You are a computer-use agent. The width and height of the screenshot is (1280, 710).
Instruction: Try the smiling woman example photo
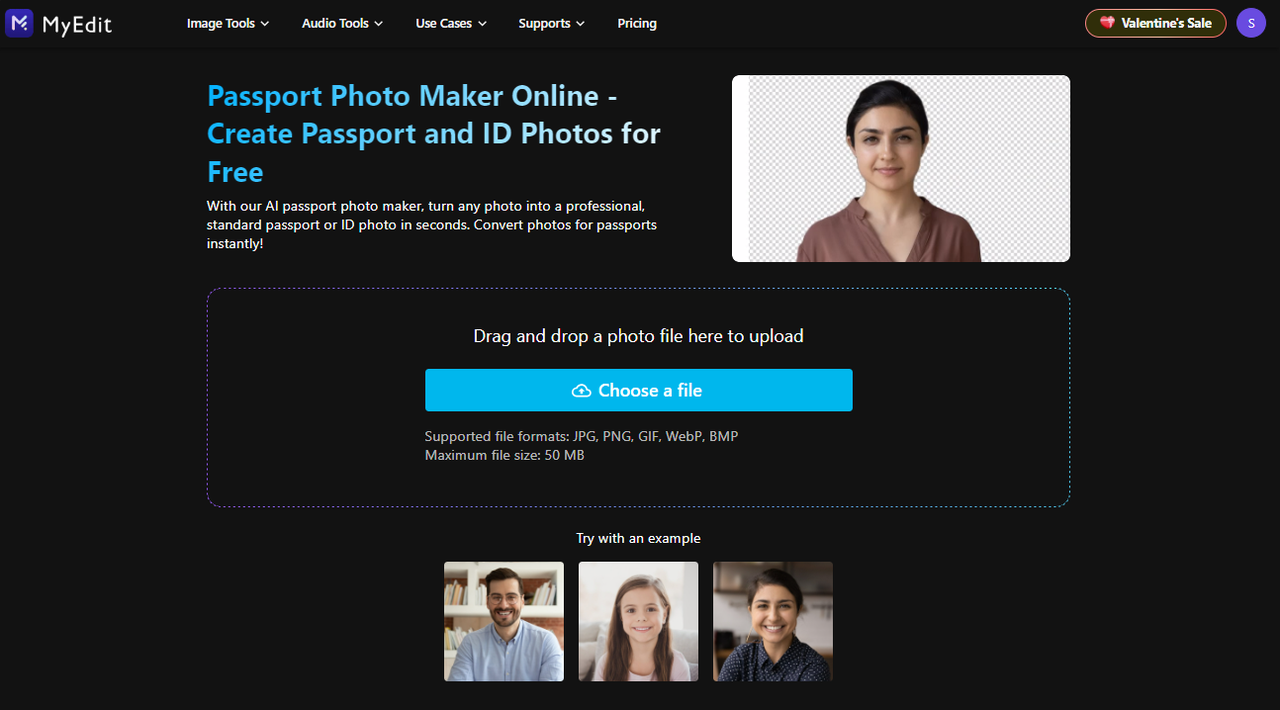(x=773, y=621)
